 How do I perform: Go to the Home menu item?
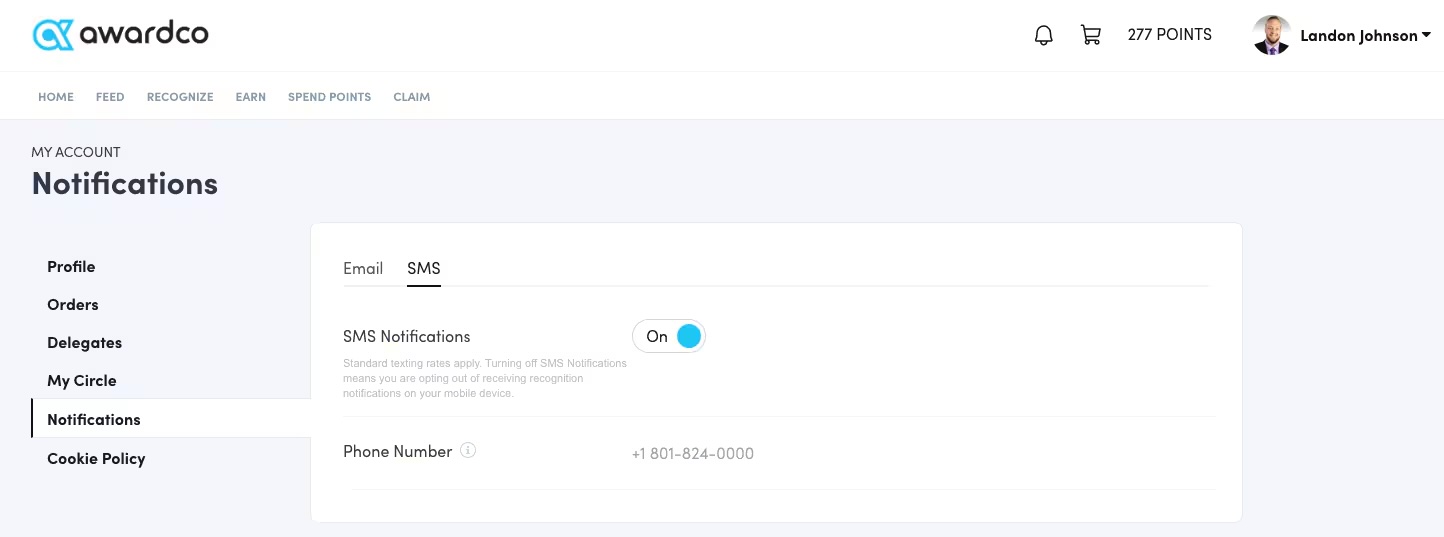pyautogui.click(x=56, y=97)
